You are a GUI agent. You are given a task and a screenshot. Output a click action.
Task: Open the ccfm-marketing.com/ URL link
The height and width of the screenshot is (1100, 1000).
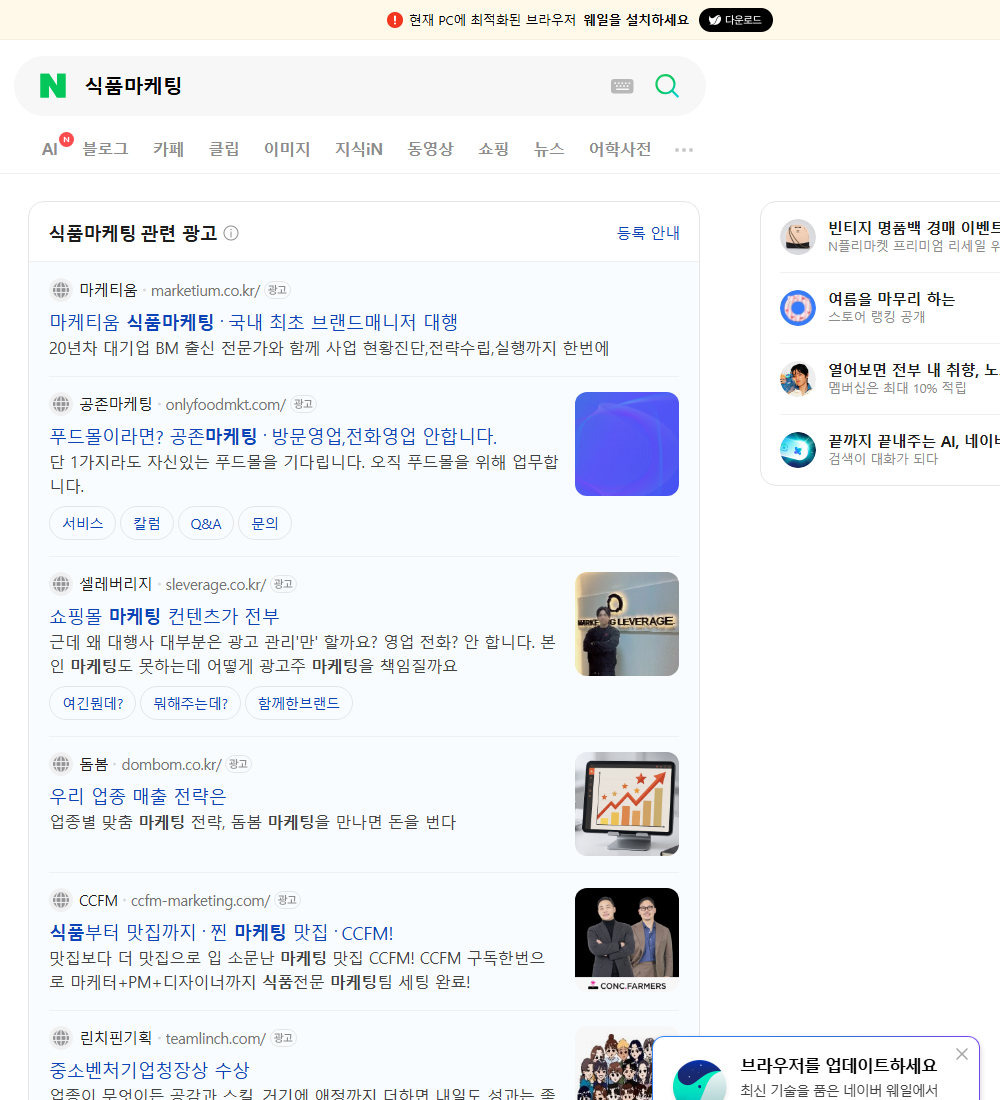[201, 901]
